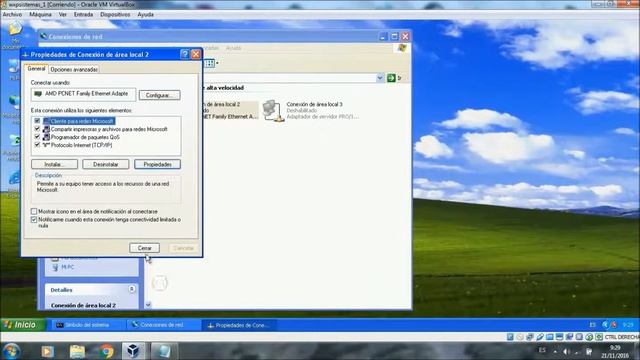Click the green Ir arrow button

[x=391, y=78]
